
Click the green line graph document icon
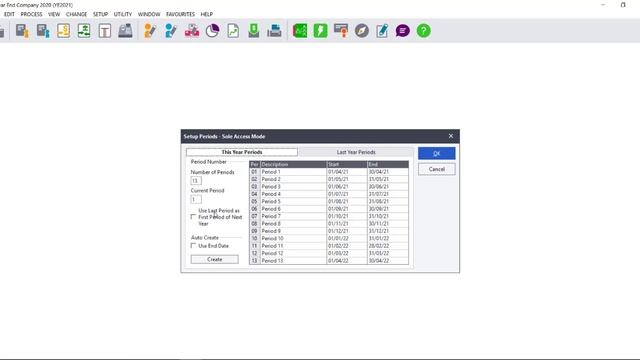tap(233, 31)
